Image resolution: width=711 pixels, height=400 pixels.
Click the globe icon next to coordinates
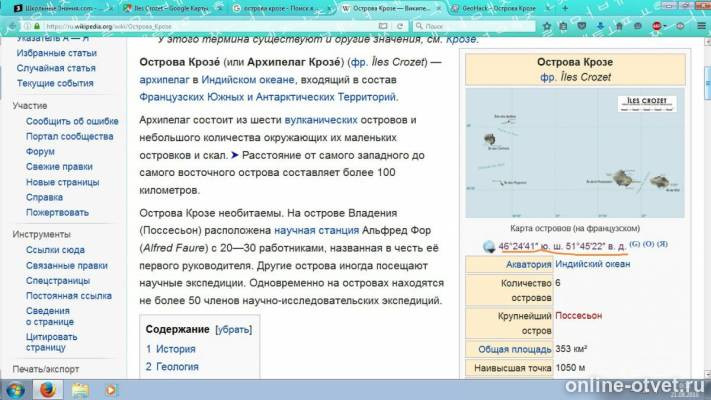(x=489, y=247)
